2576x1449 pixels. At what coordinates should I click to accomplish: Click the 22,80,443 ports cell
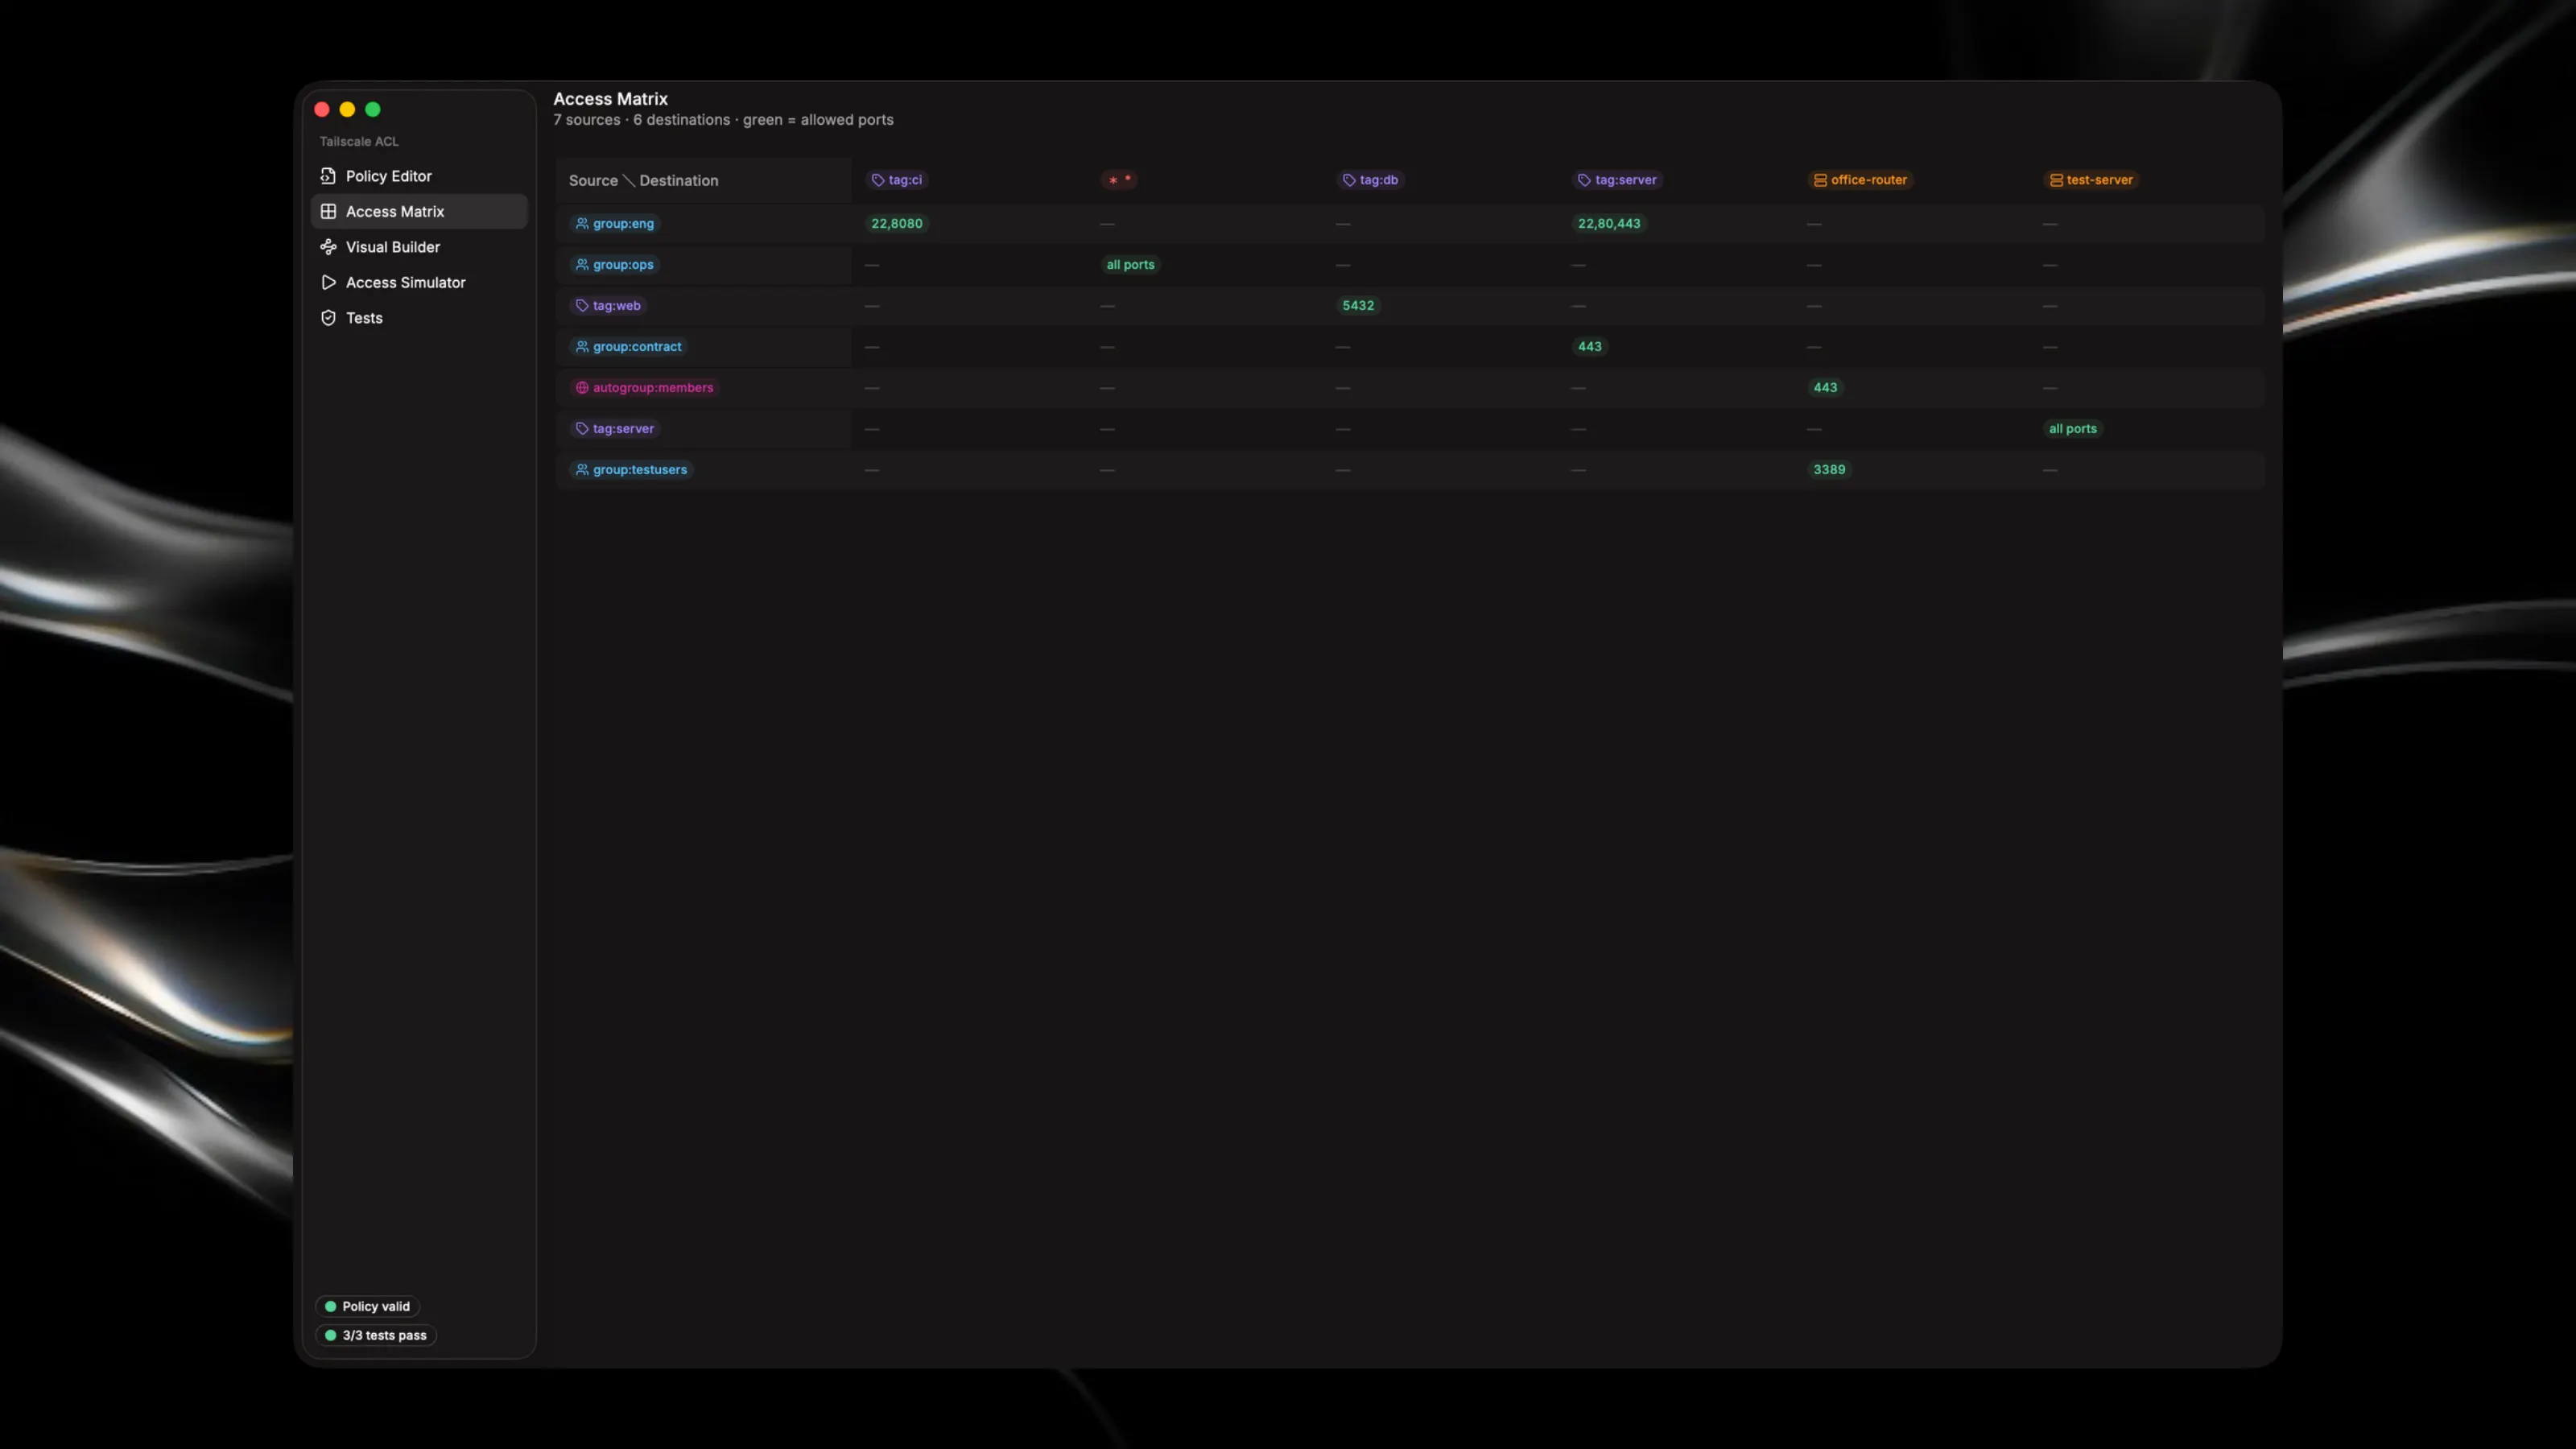(x=1609, y=223)
